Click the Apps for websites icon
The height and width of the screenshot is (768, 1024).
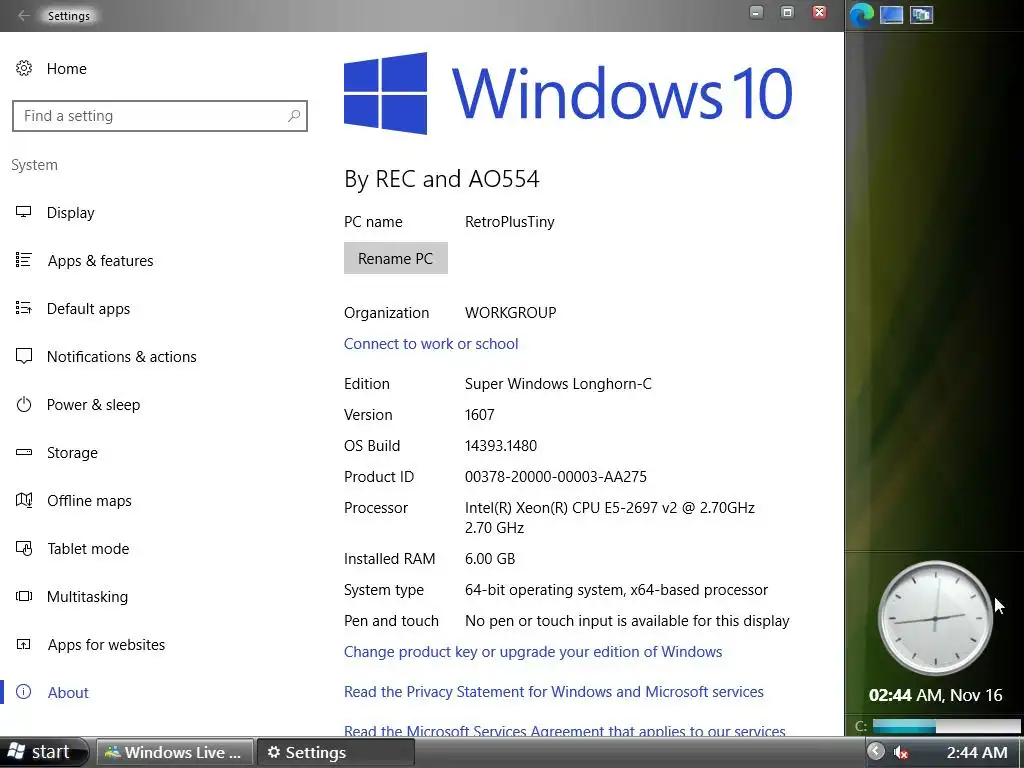click(24, 645)
